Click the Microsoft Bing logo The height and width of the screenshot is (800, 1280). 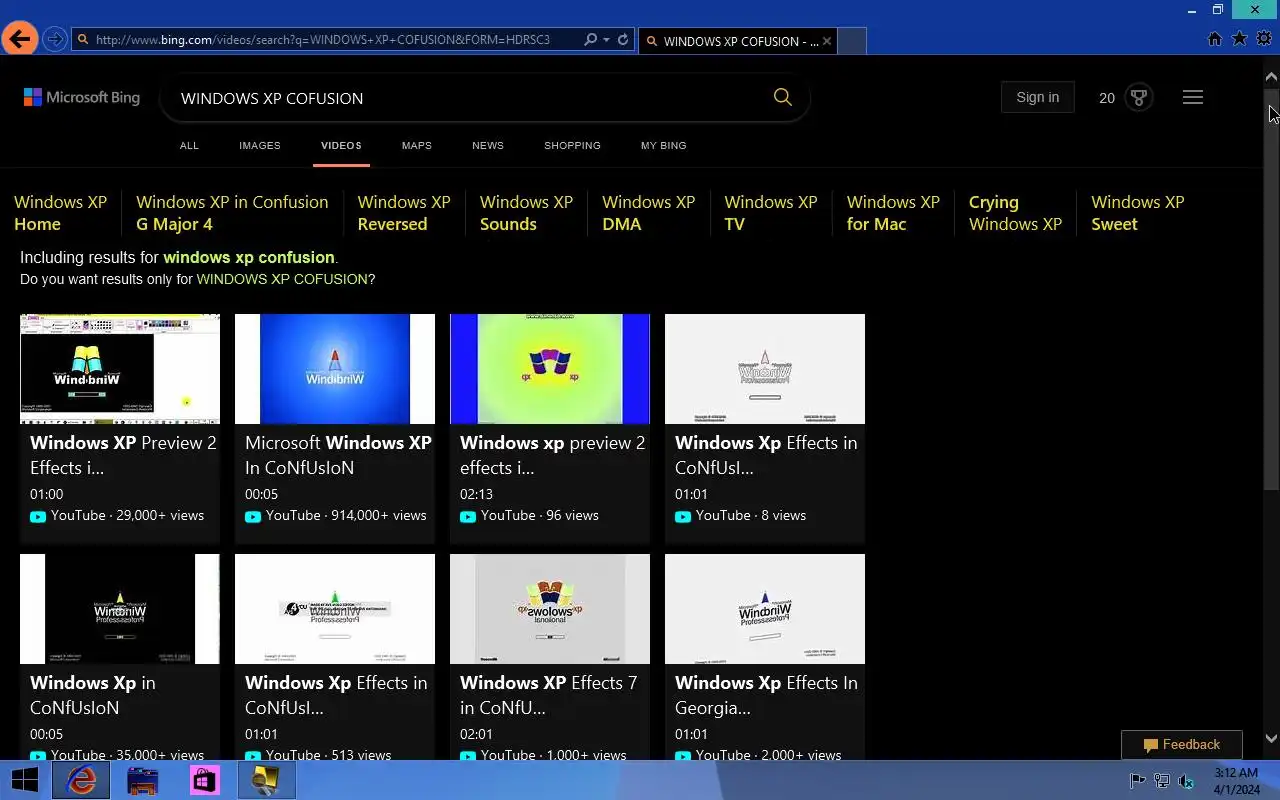[82, 97]
